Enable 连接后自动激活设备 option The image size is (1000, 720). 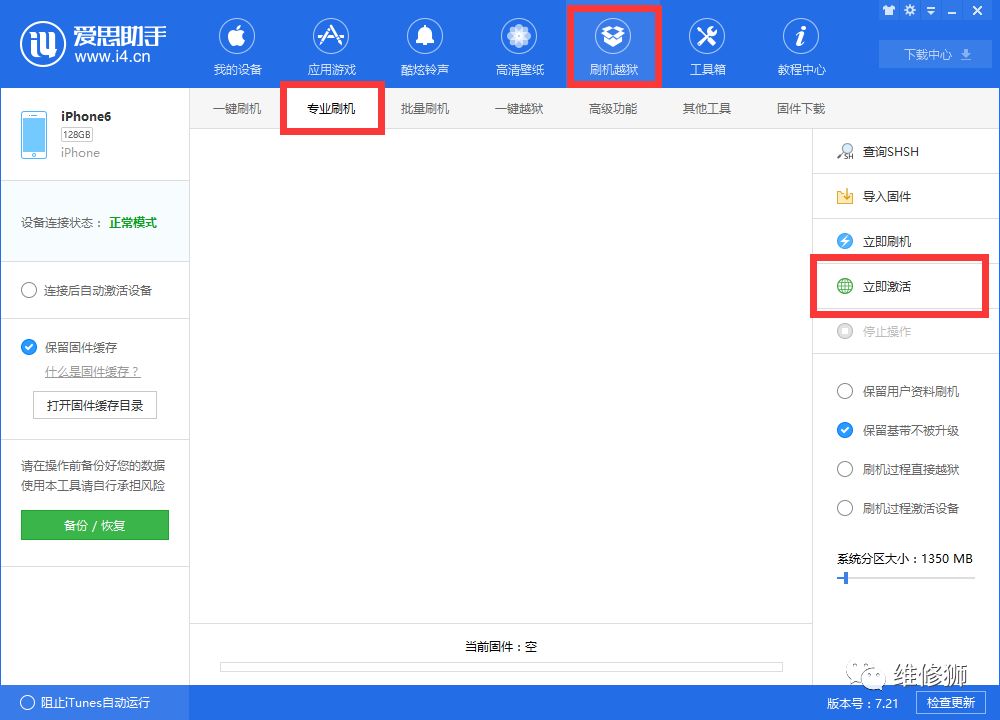[x=30, y=290]
